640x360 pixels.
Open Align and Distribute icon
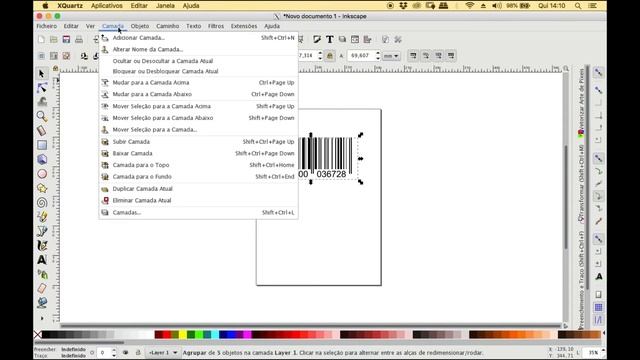(367, 39)
